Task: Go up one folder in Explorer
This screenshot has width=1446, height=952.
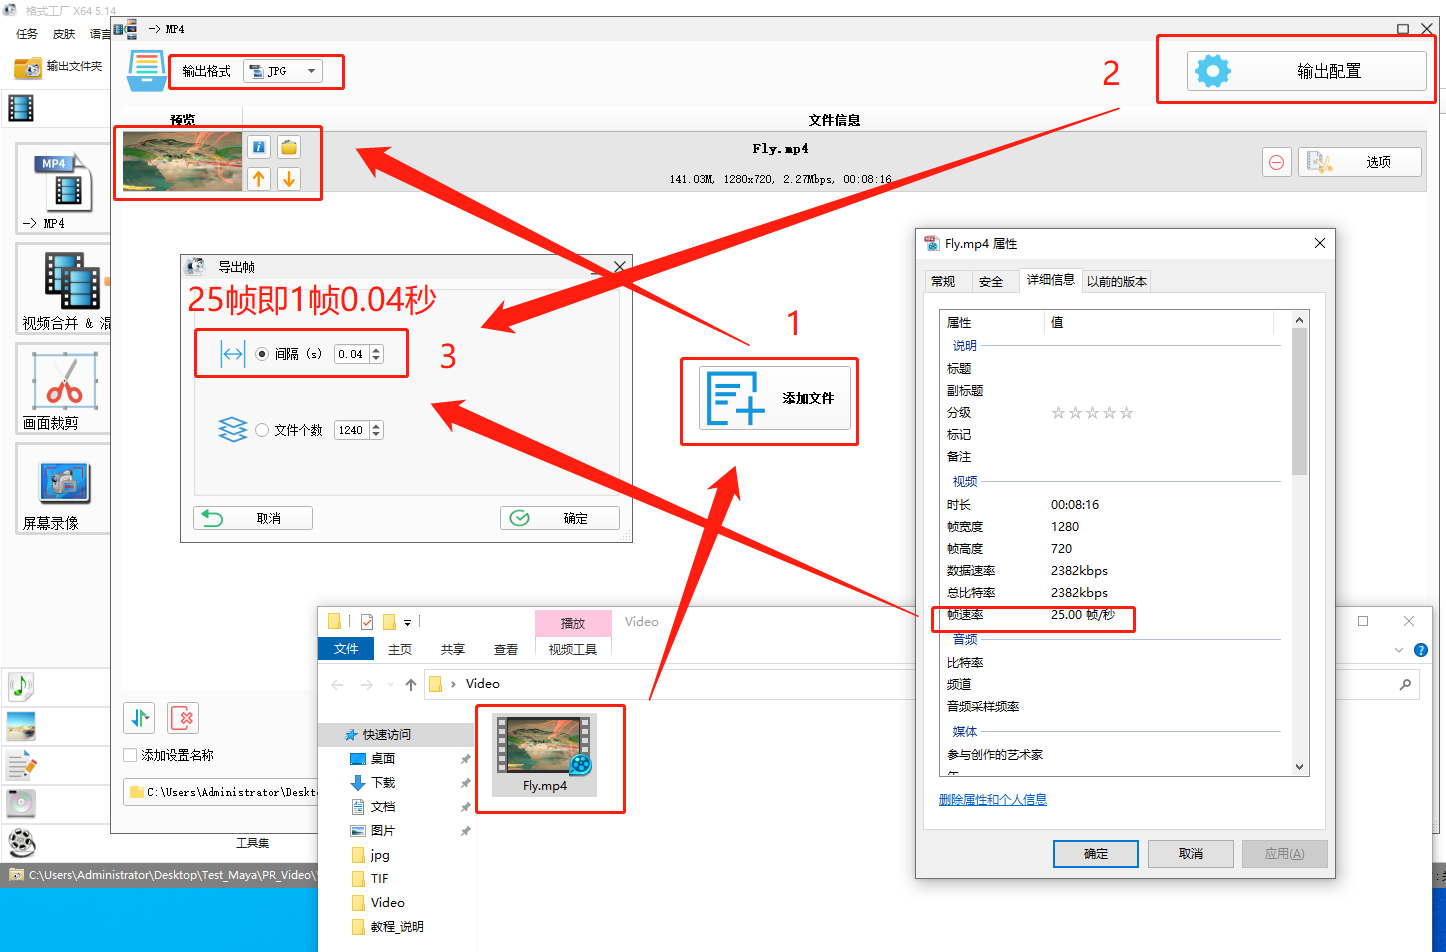Action: 410,684
